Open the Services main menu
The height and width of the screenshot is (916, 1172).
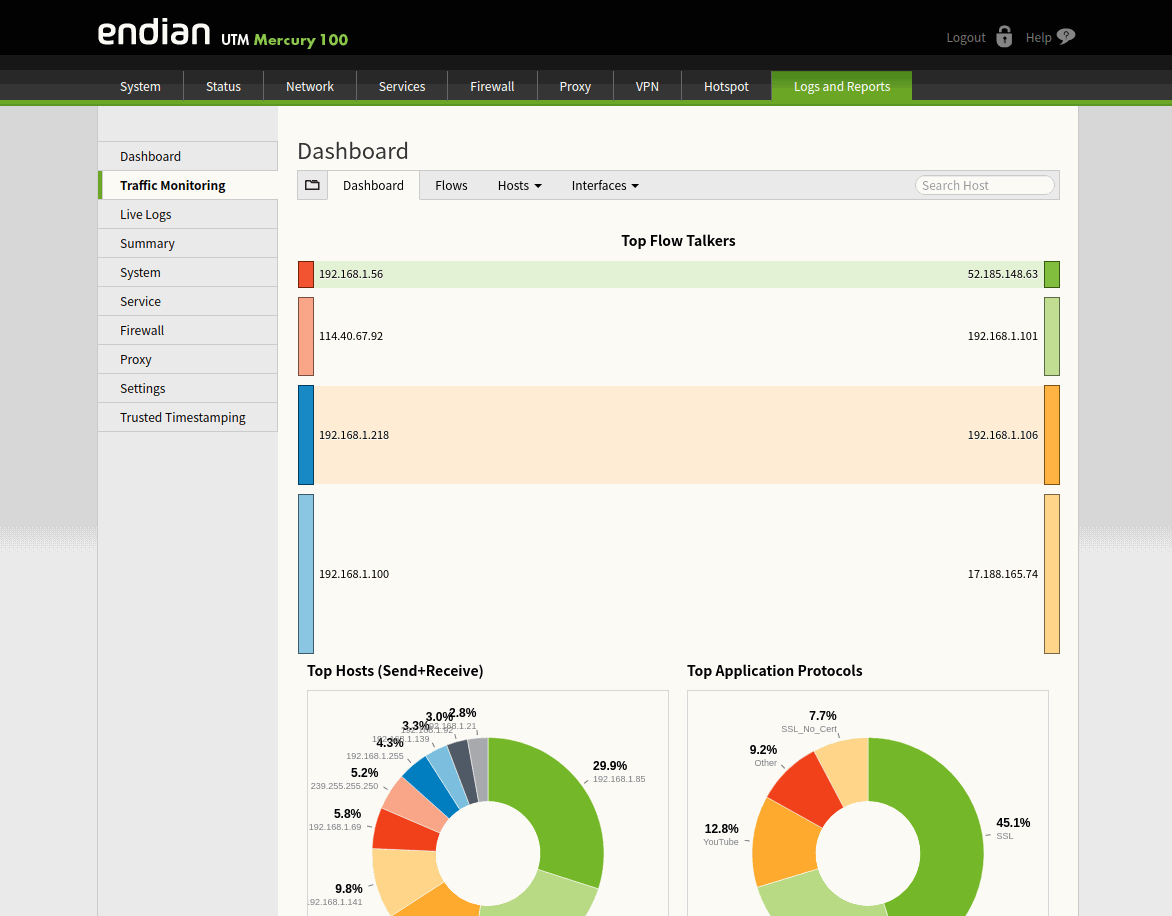pos(402,86)
